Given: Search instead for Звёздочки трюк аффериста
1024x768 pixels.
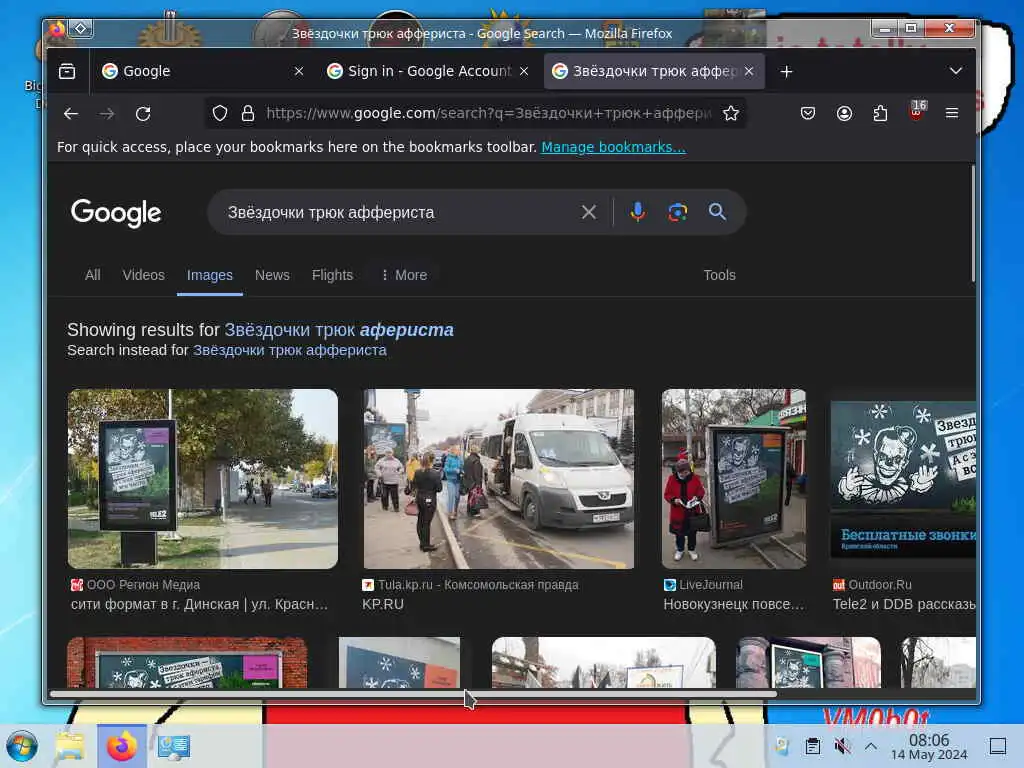Looking at the screenshot, I should [289, 351].
